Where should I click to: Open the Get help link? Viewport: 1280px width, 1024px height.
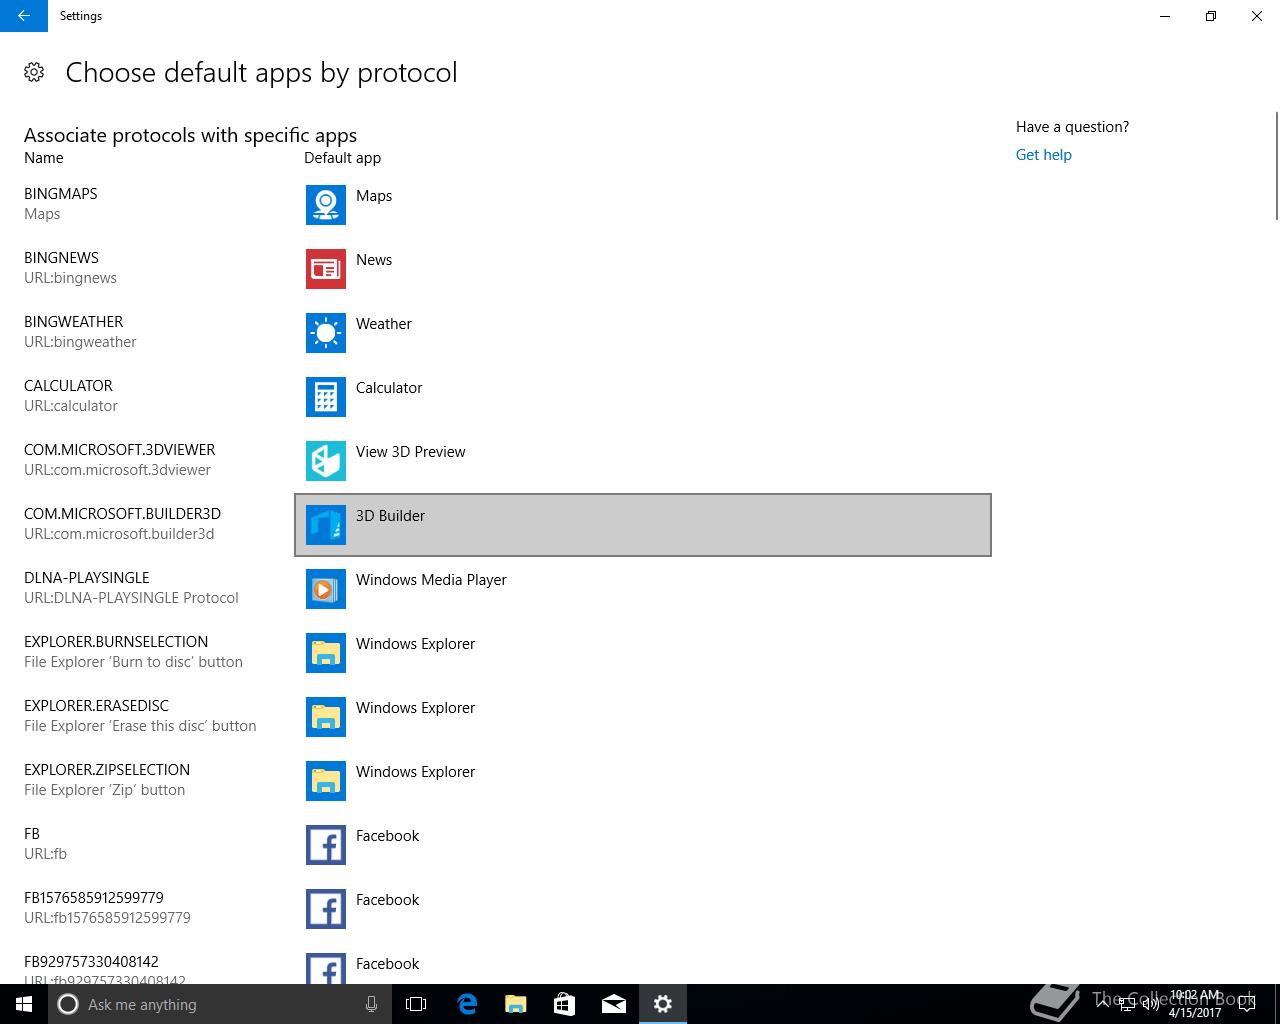(1043, 155)
